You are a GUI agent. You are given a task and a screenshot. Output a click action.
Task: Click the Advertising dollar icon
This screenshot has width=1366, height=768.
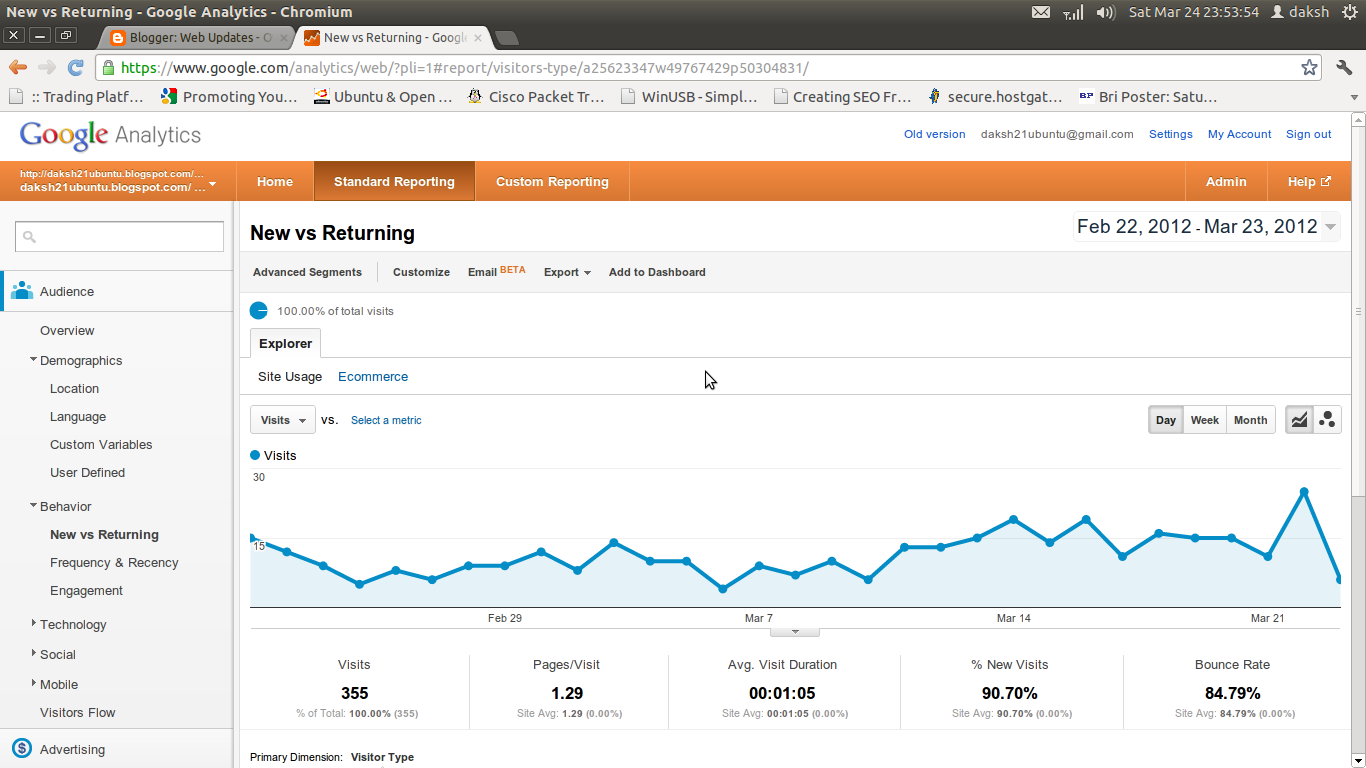(21, 749)
